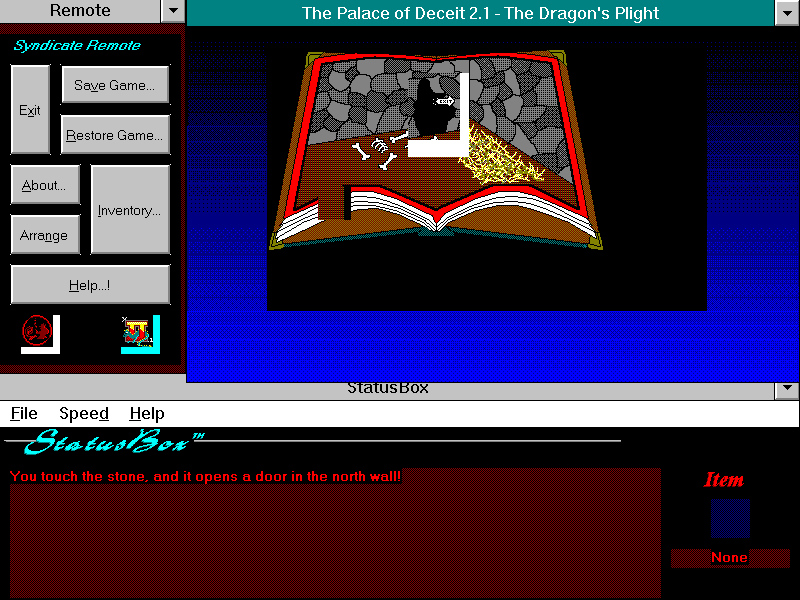Open the Help menu in StatusBox
The width and height of the screenshot is (800, 600).
click(147, 413)
